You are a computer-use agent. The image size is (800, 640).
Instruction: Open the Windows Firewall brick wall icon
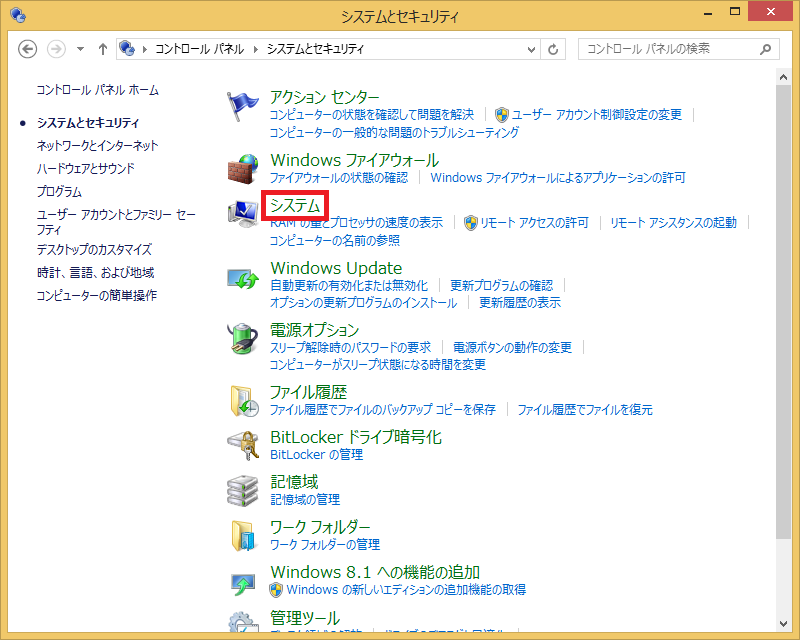(x=243, y=168)
